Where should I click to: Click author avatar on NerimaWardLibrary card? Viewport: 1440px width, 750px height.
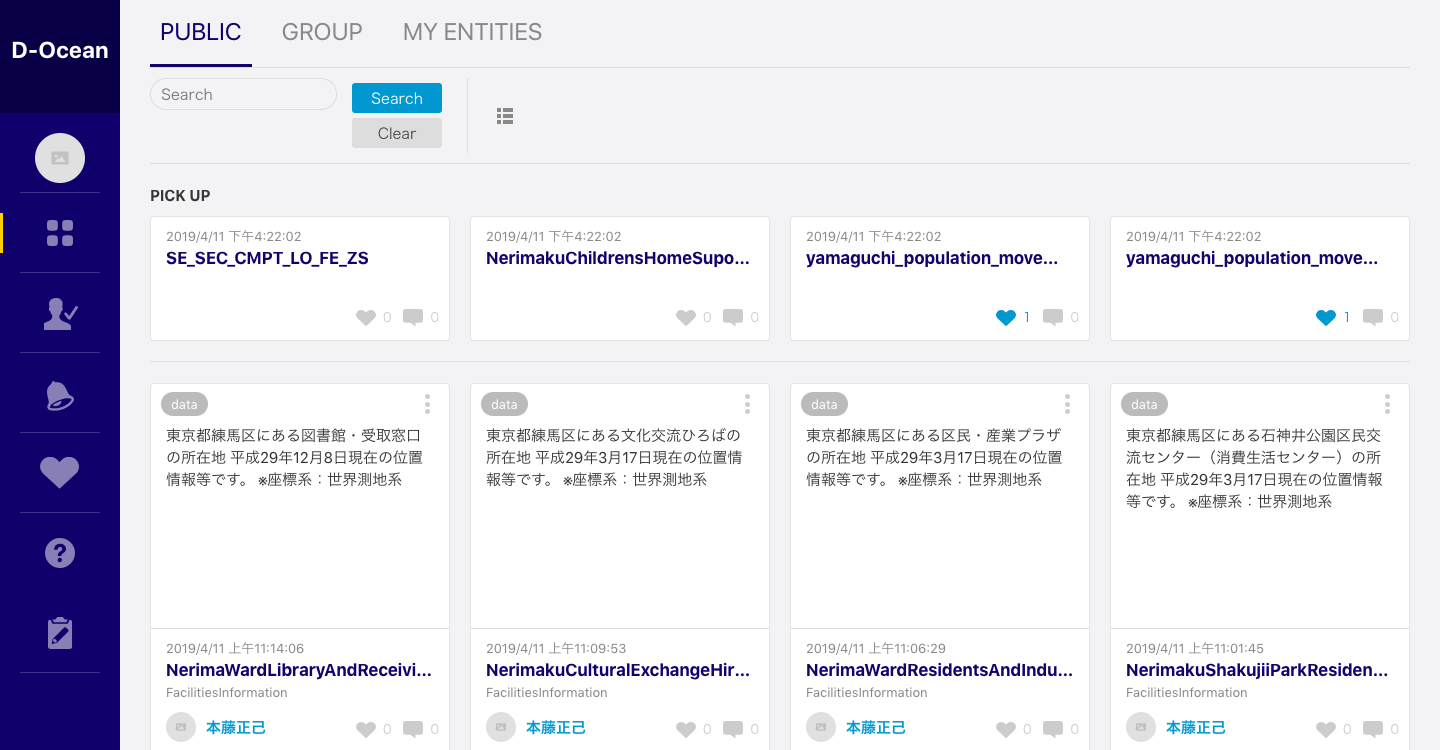(181, 727)
